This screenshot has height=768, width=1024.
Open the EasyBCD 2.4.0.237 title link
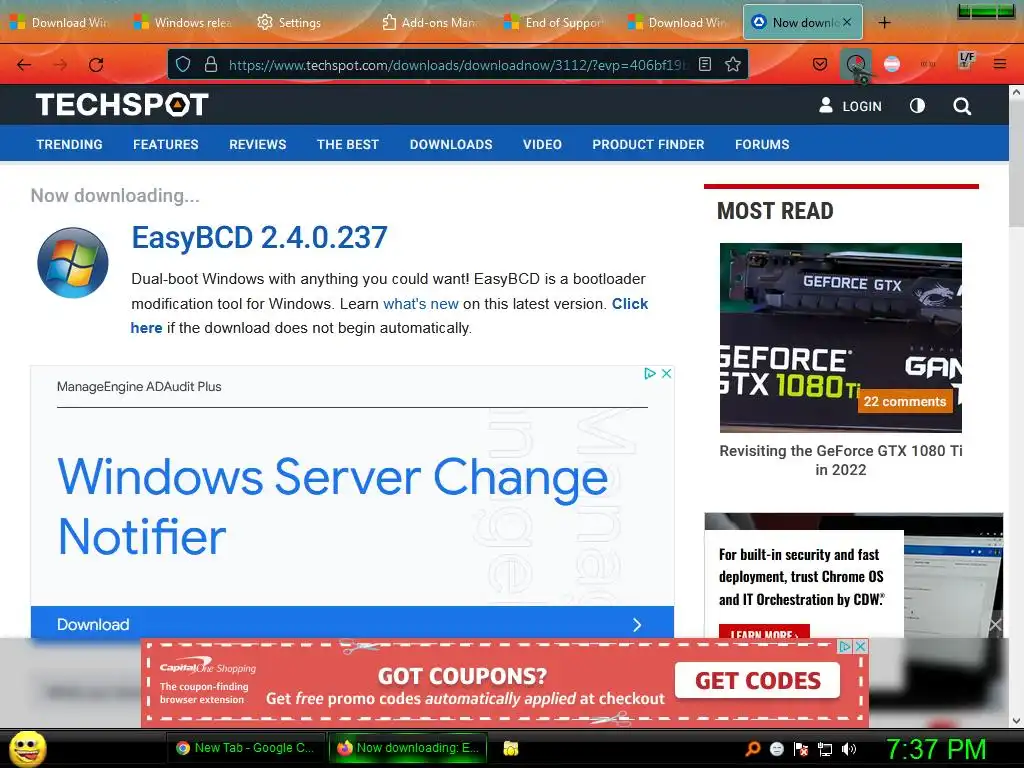[259, 237]
